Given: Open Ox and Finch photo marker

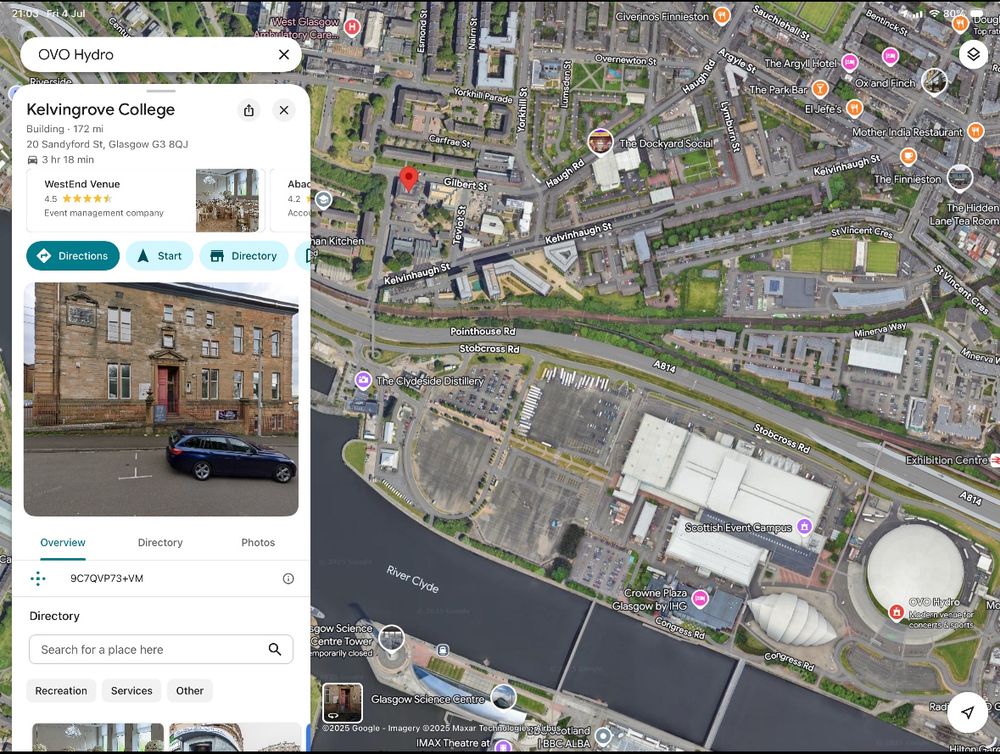Looking at the screenshot, I should pyautogui.click(x=934, y=82).
